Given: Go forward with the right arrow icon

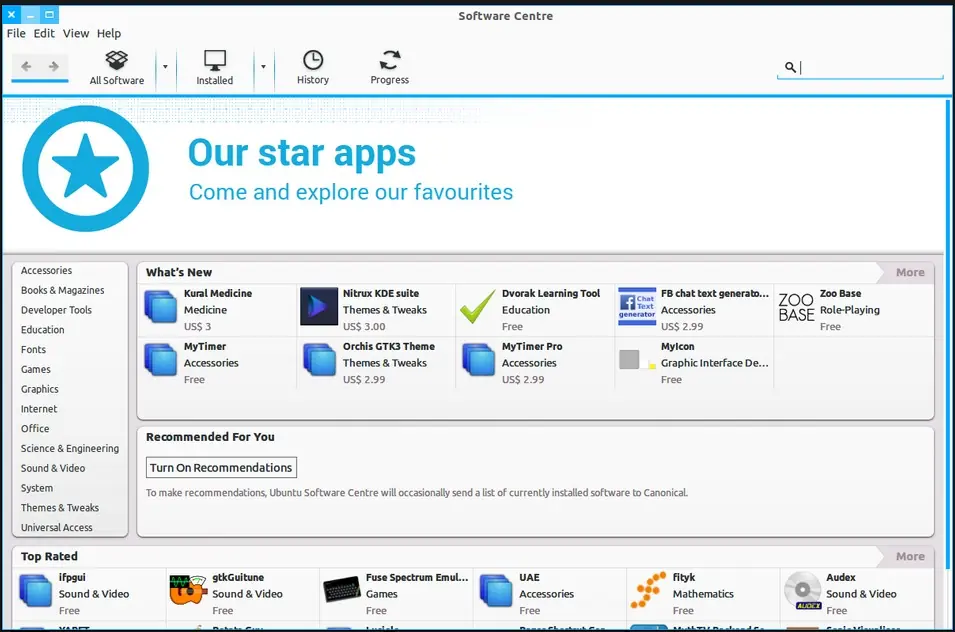Looking at the screenshot, I should tap(54, 66).
